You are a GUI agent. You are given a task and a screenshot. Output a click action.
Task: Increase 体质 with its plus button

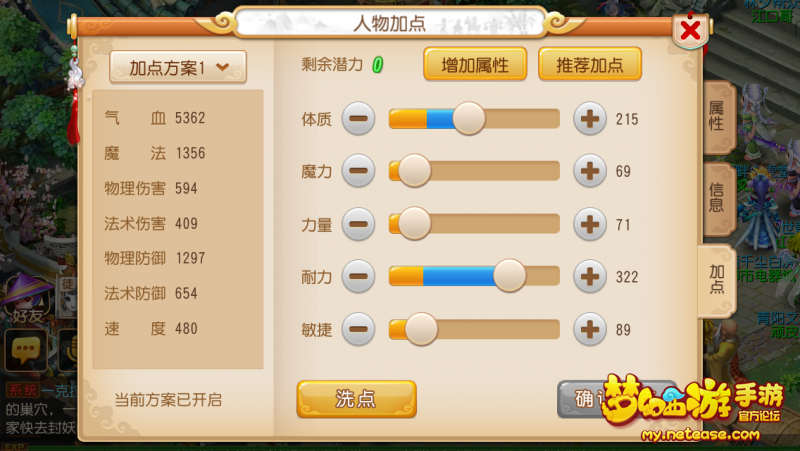point(590,118)
